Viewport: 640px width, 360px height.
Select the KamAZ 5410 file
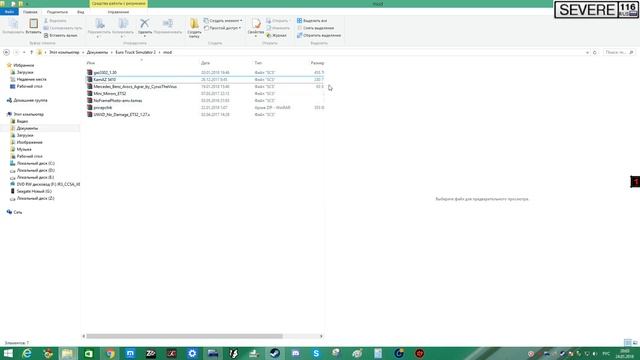tap(205, 80)
